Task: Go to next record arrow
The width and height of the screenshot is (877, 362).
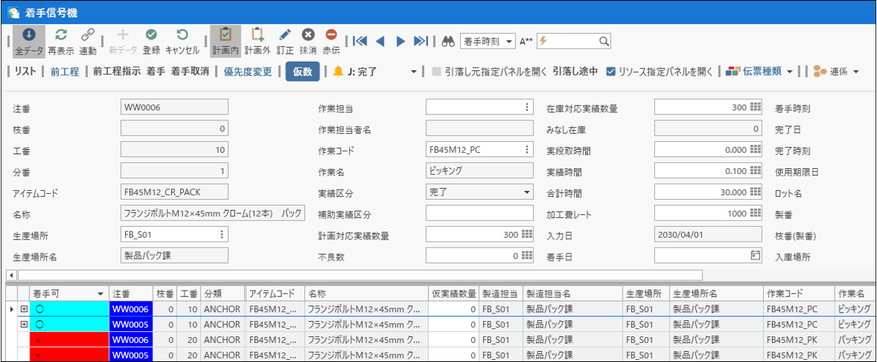Action: [x=400, y=41]
